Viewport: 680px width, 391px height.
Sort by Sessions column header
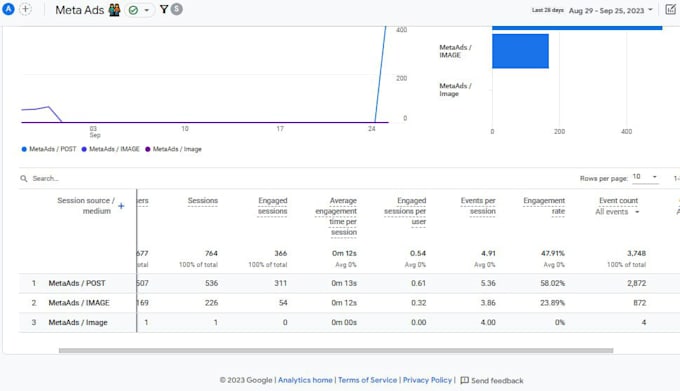(203, 201)
